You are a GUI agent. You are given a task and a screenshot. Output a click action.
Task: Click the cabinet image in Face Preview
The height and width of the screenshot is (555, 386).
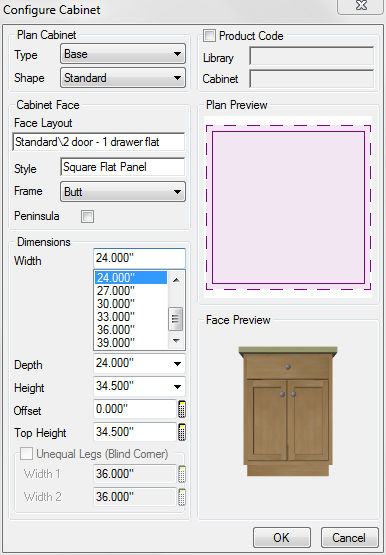(288, 411)
